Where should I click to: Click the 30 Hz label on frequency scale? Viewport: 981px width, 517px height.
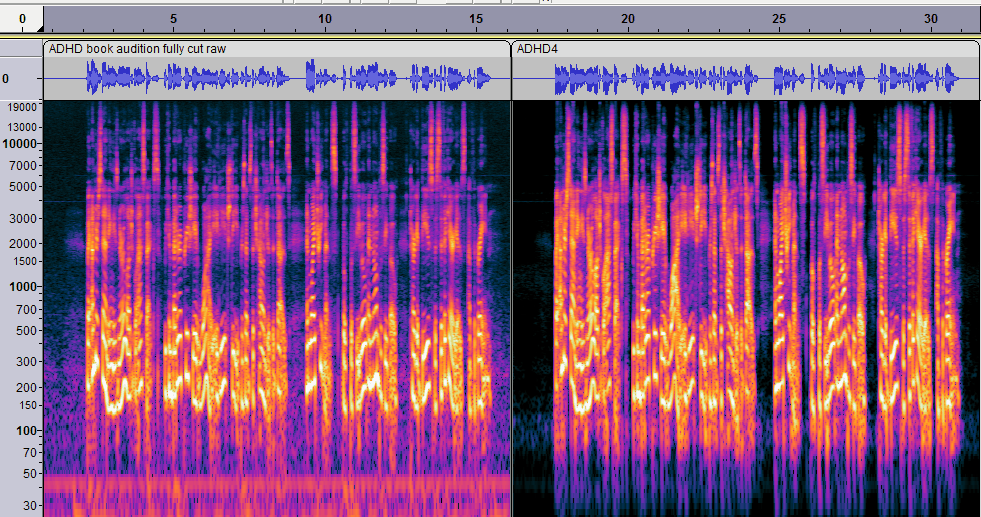[30, 505]
